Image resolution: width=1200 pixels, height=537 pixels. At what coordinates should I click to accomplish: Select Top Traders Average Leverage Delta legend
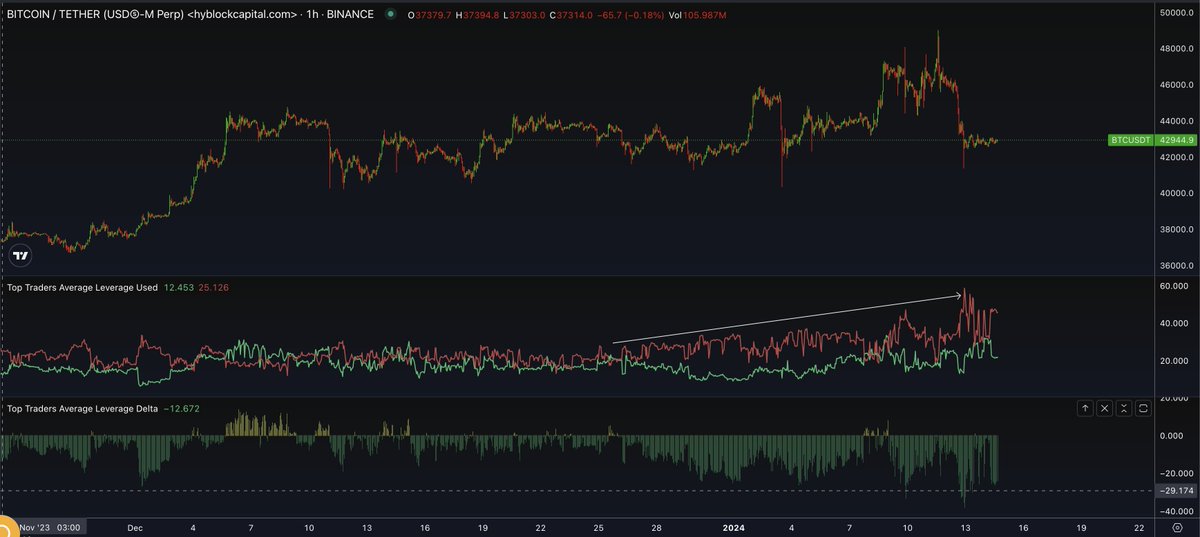[82, 409]
